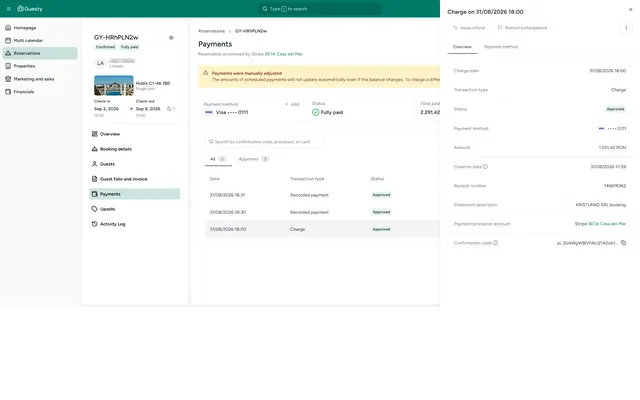Open the hamburger menu icon

[x=9, y=9]
